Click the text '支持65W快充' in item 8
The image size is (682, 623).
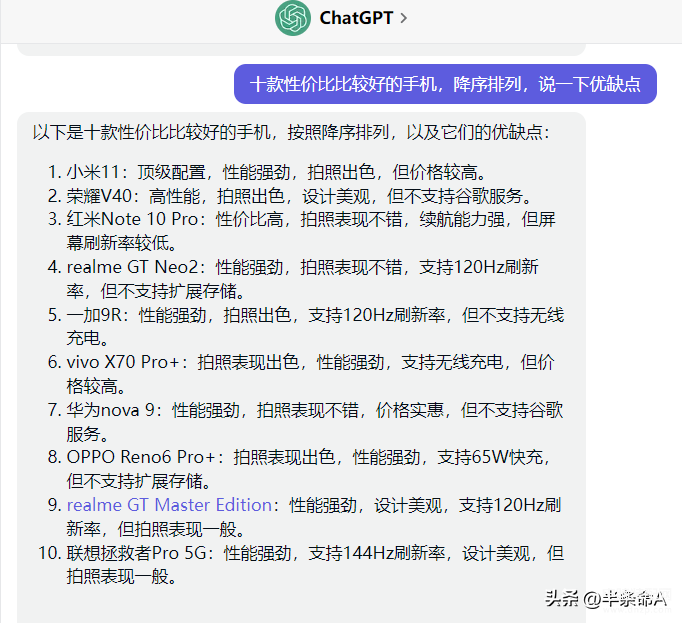point(490,457)
